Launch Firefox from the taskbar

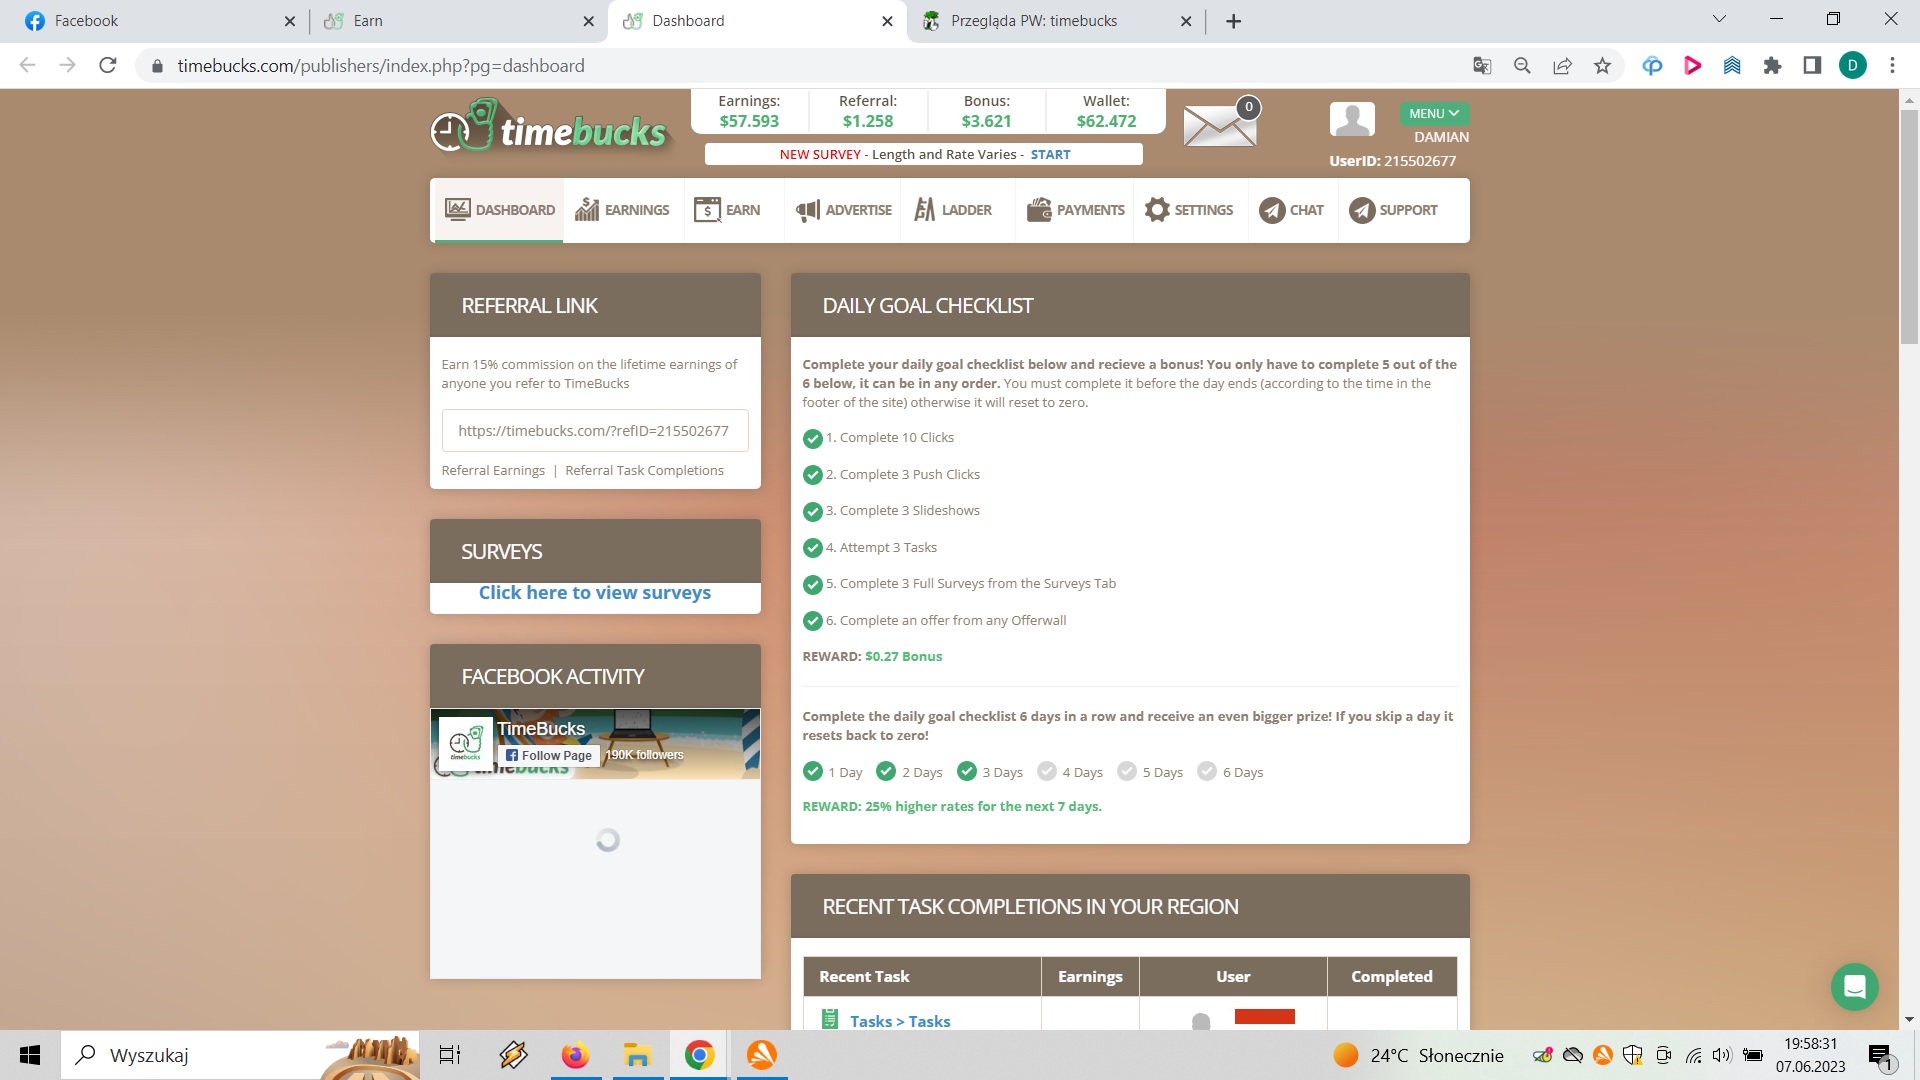tap(575, 1055)
